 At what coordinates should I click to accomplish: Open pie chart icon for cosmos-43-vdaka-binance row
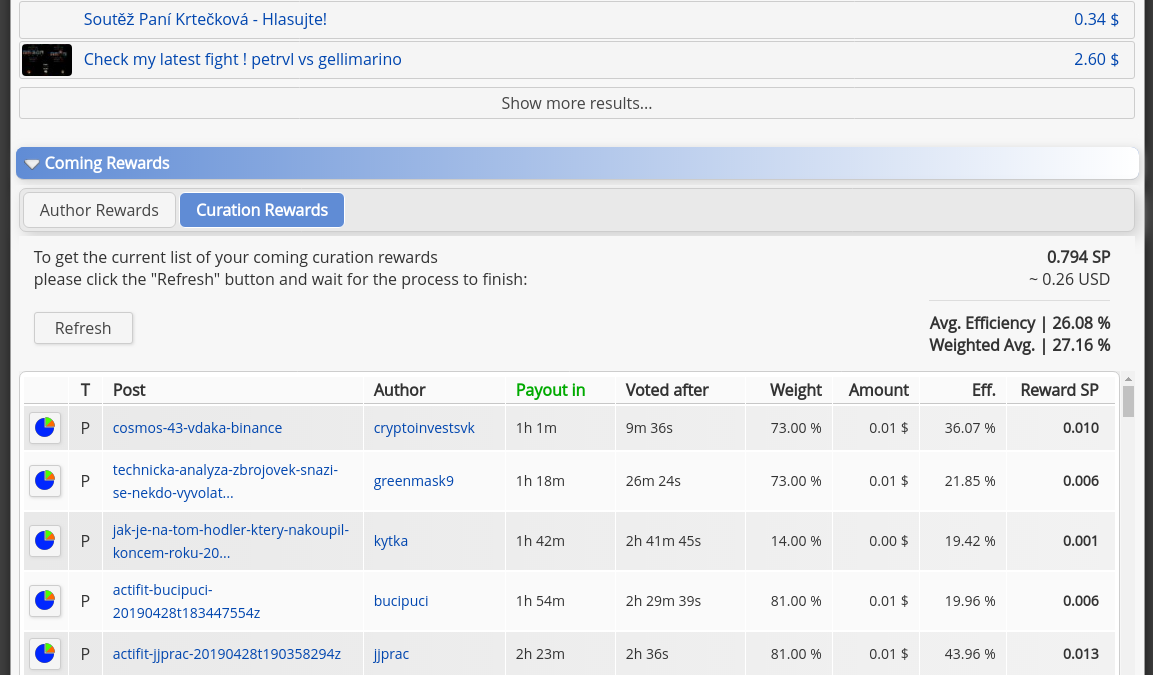[x=45, y=427]
